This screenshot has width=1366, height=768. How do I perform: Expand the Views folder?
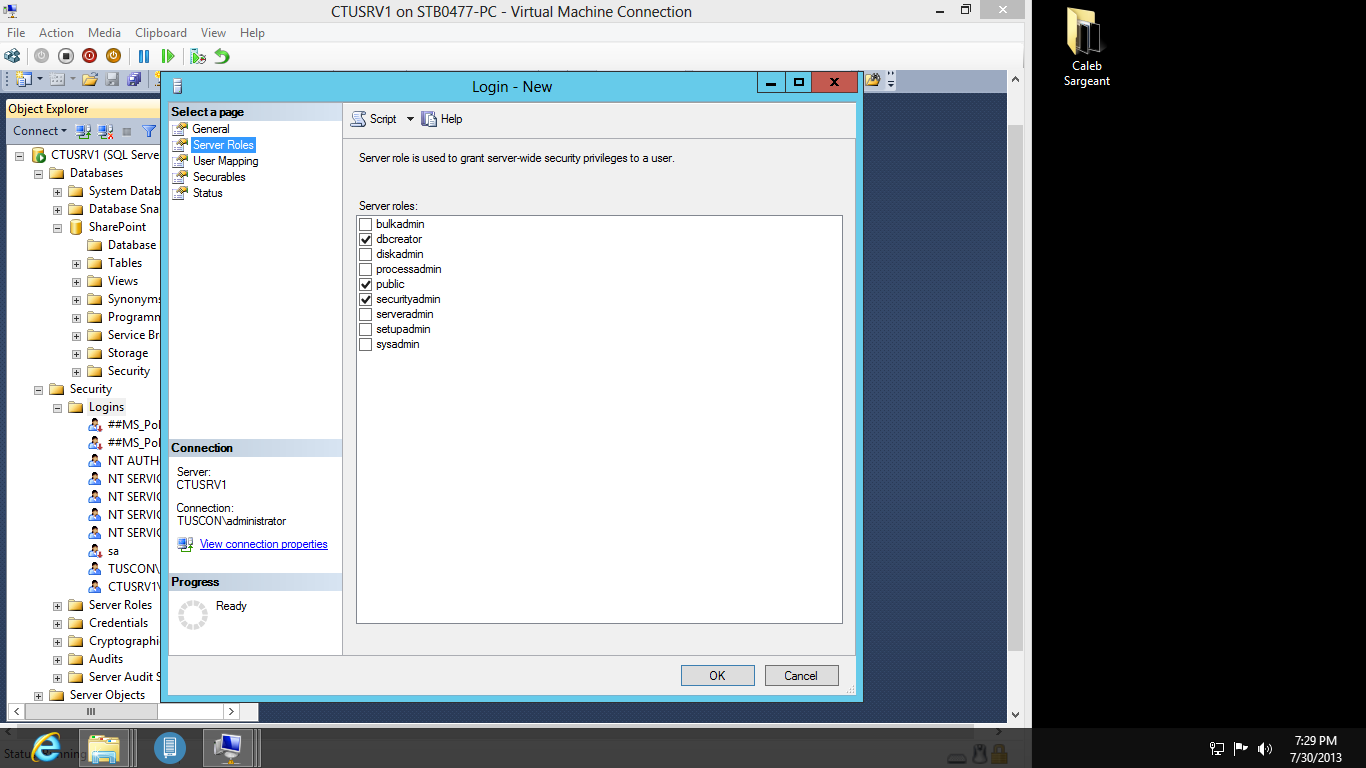[76, 282]
